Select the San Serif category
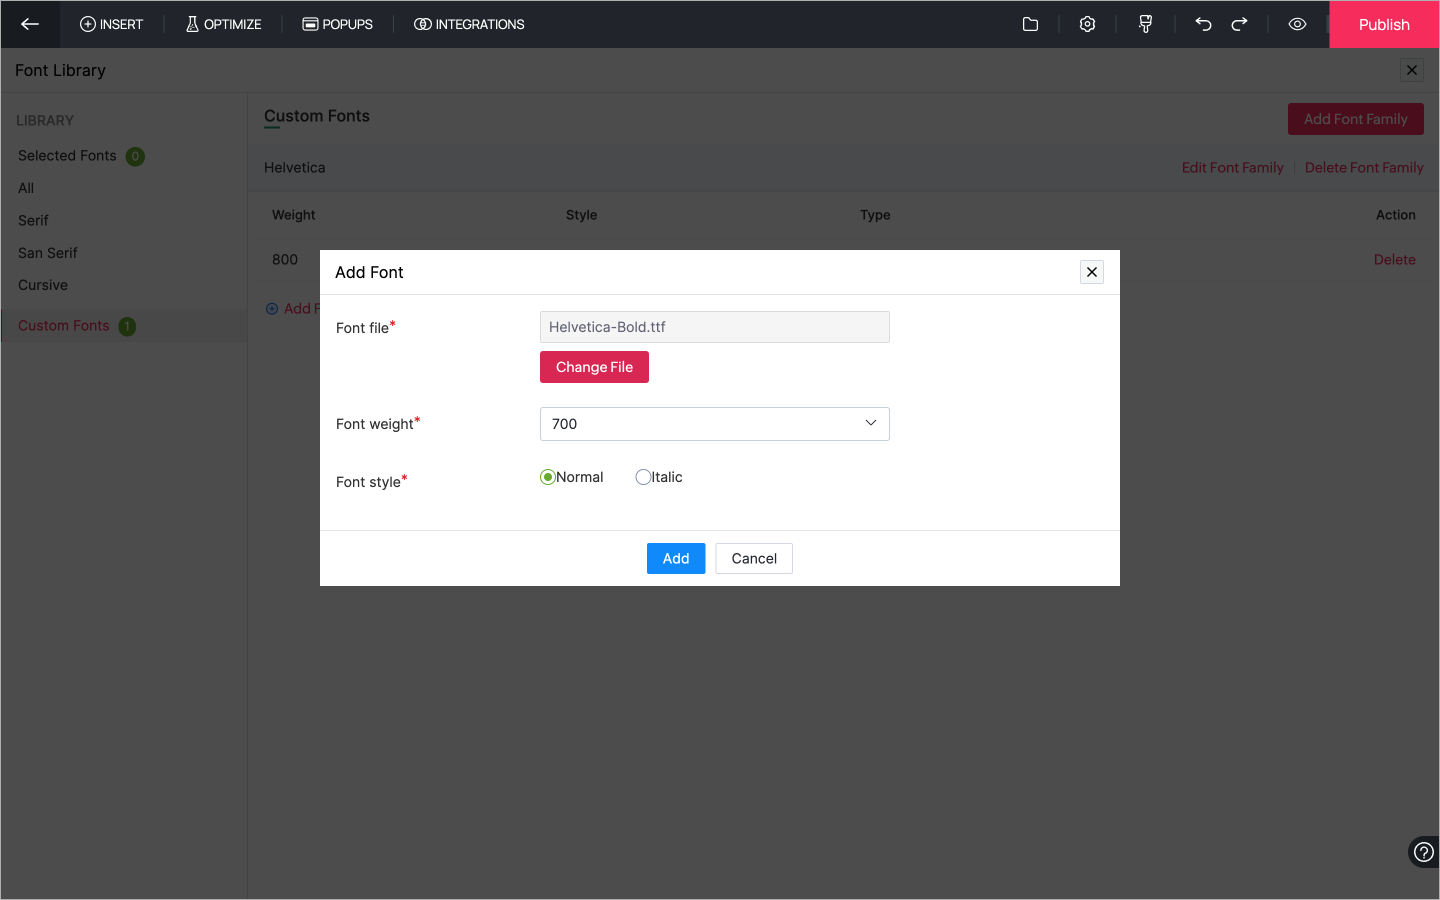 47,253
